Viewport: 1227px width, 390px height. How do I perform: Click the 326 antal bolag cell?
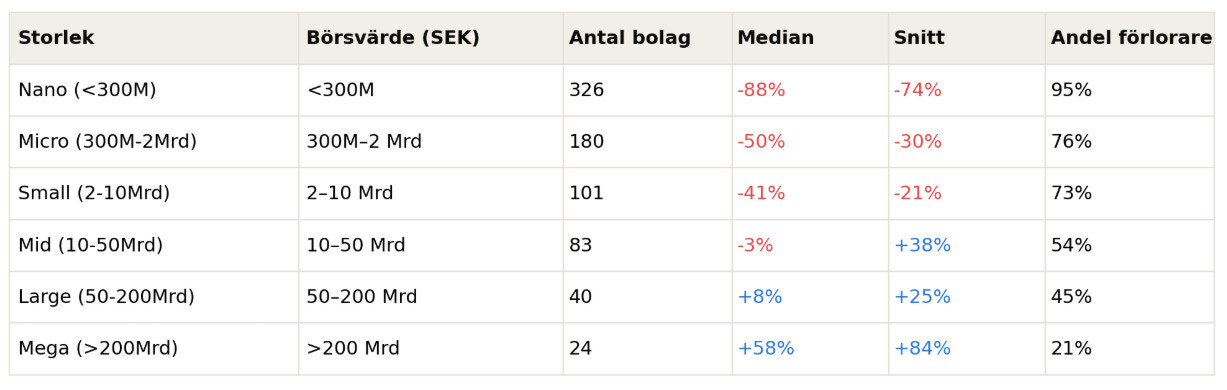(586, 90)
